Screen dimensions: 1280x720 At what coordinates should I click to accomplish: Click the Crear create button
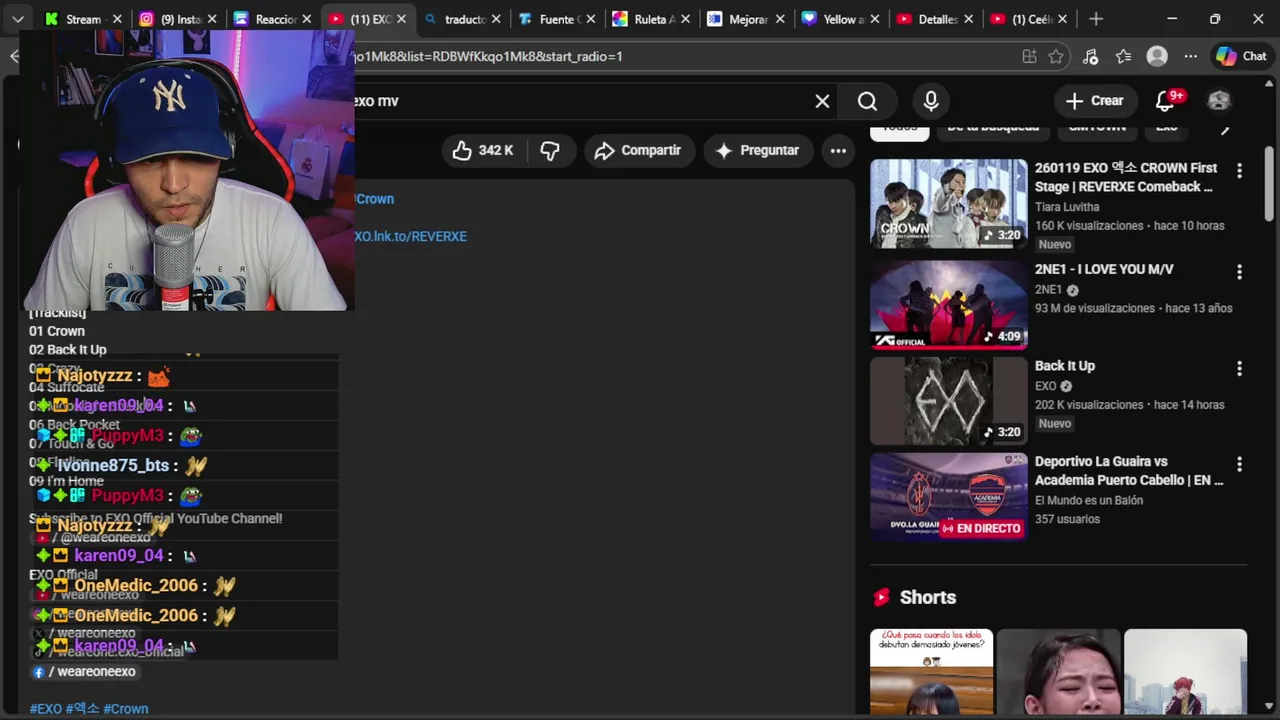coord(1095,101)
